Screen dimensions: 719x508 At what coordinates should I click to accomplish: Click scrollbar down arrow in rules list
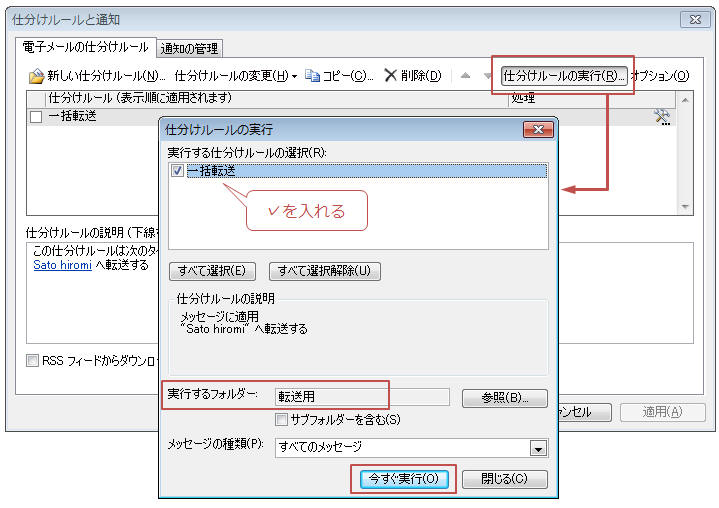685,207
